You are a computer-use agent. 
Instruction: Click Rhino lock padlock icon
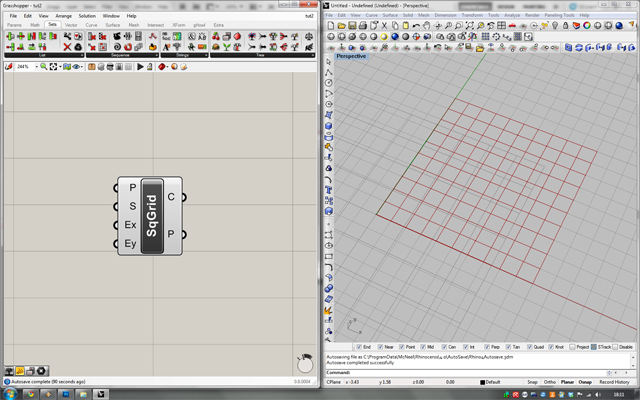click(x=565, y=25)
